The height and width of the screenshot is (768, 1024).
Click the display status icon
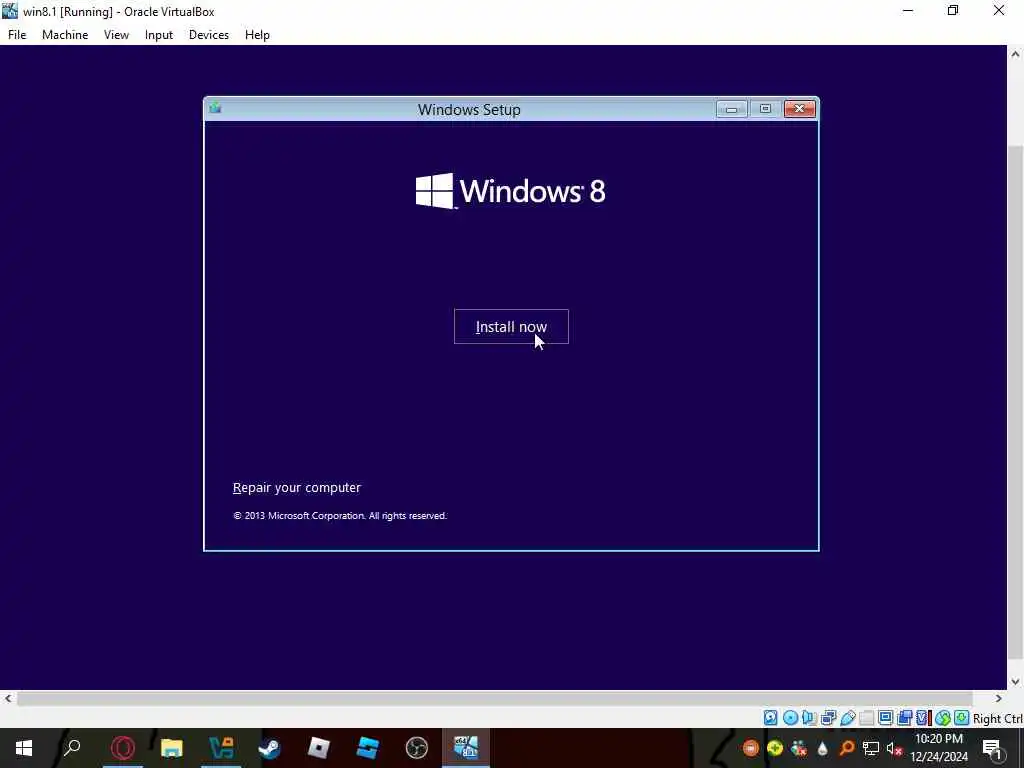pos(886,718)
